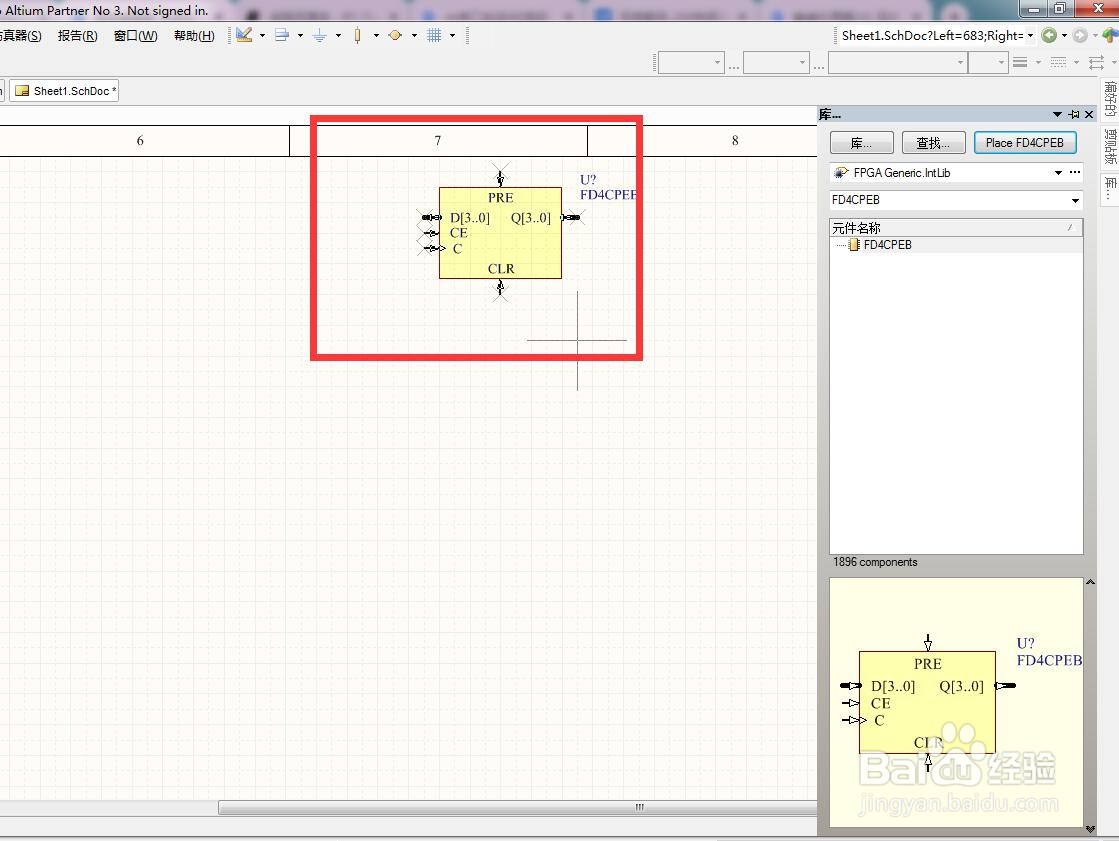The width and height of the screenshot is (1119, 841).
Task: Click the FD4CPEB component icon in list
Action: pyautogui.click(x=854, y=245)
